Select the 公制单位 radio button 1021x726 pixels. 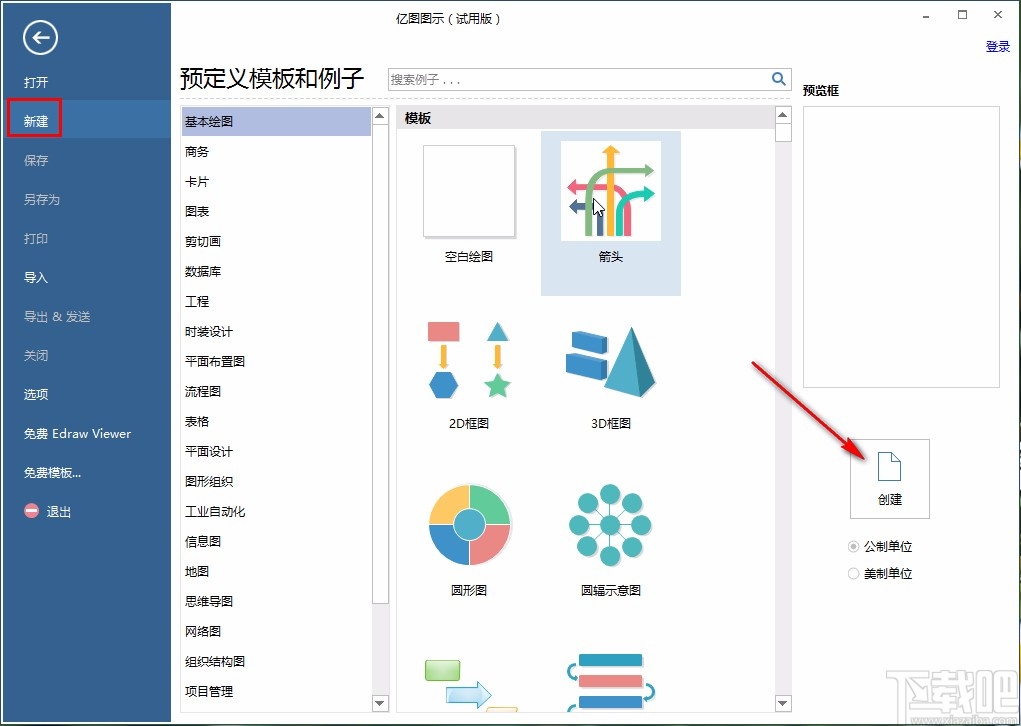coord(853,546)
